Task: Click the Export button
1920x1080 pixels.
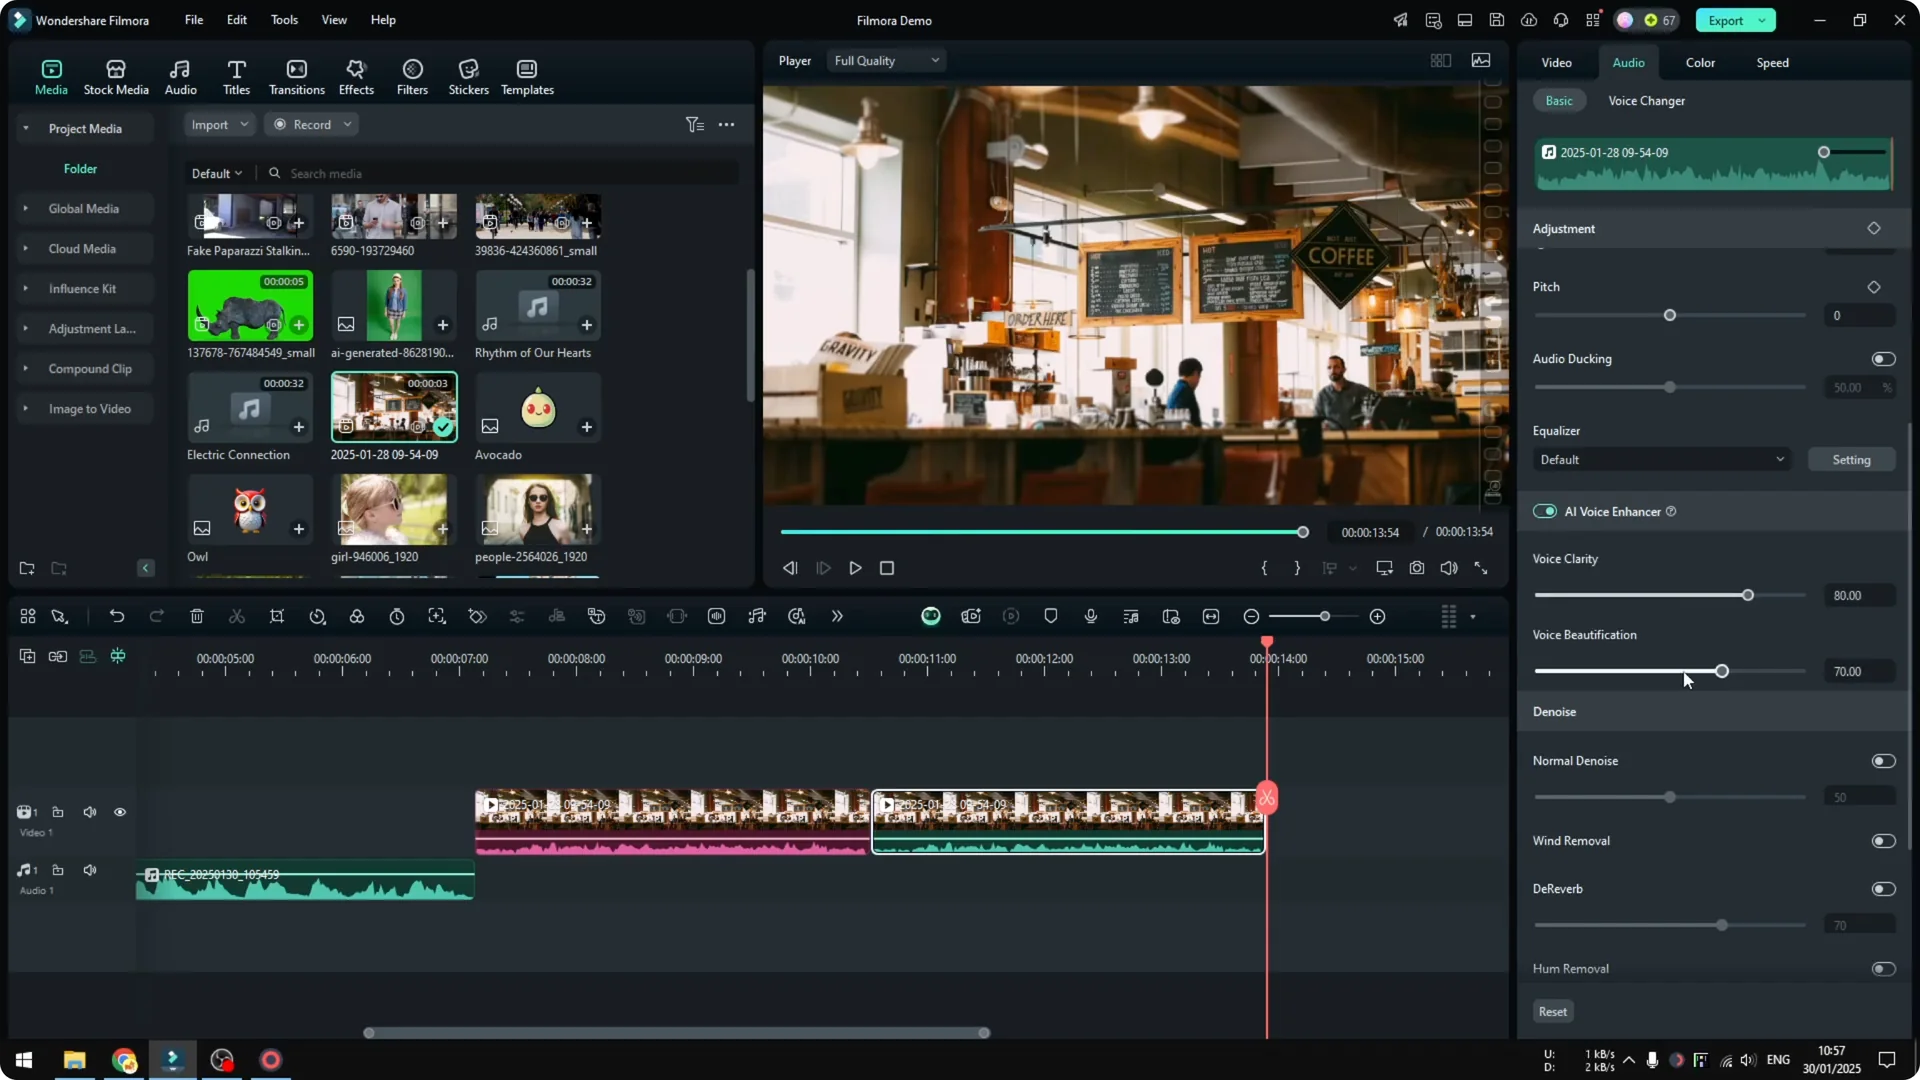Action: coord(1725,20)
